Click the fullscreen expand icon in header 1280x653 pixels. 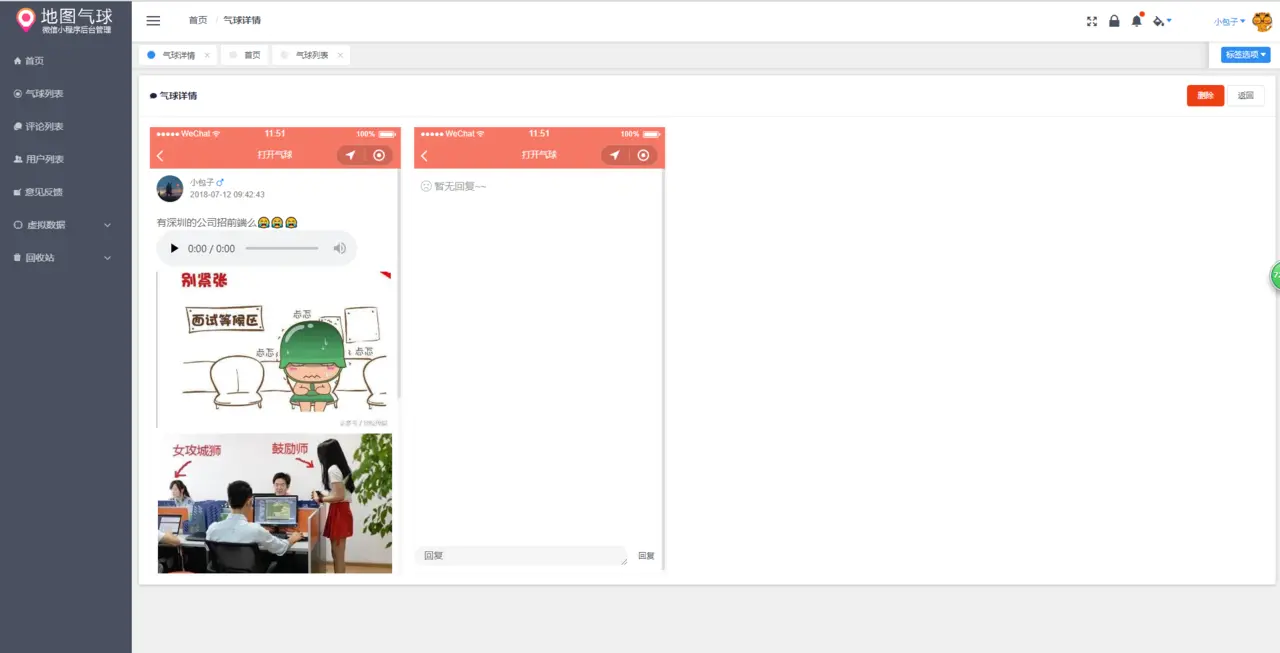click(x=1092, y=20)
